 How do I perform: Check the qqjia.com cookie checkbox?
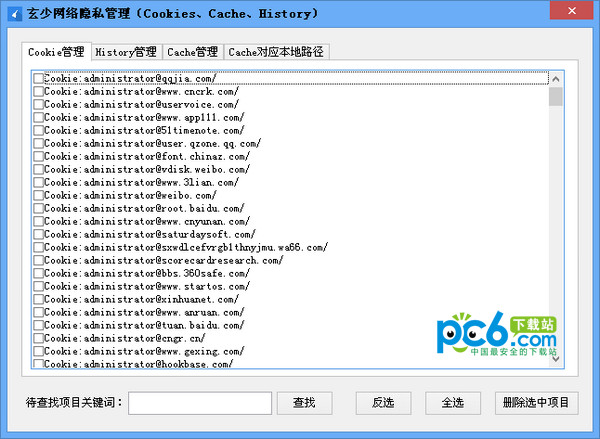click(38, 78)
